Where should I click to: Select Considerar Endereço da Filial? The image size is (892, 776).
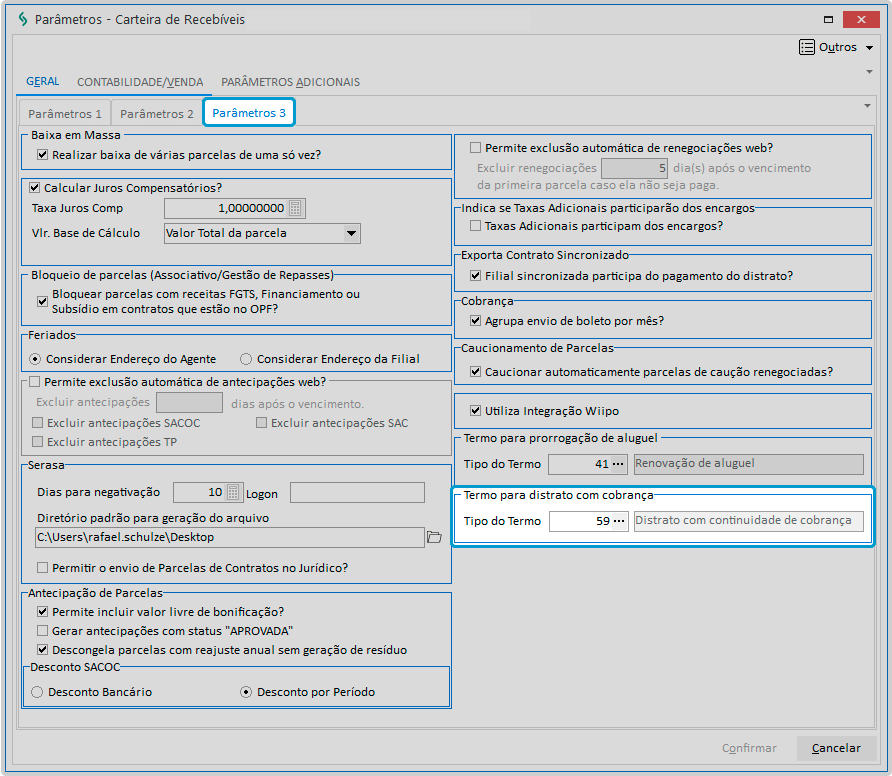tap(246, 359)
